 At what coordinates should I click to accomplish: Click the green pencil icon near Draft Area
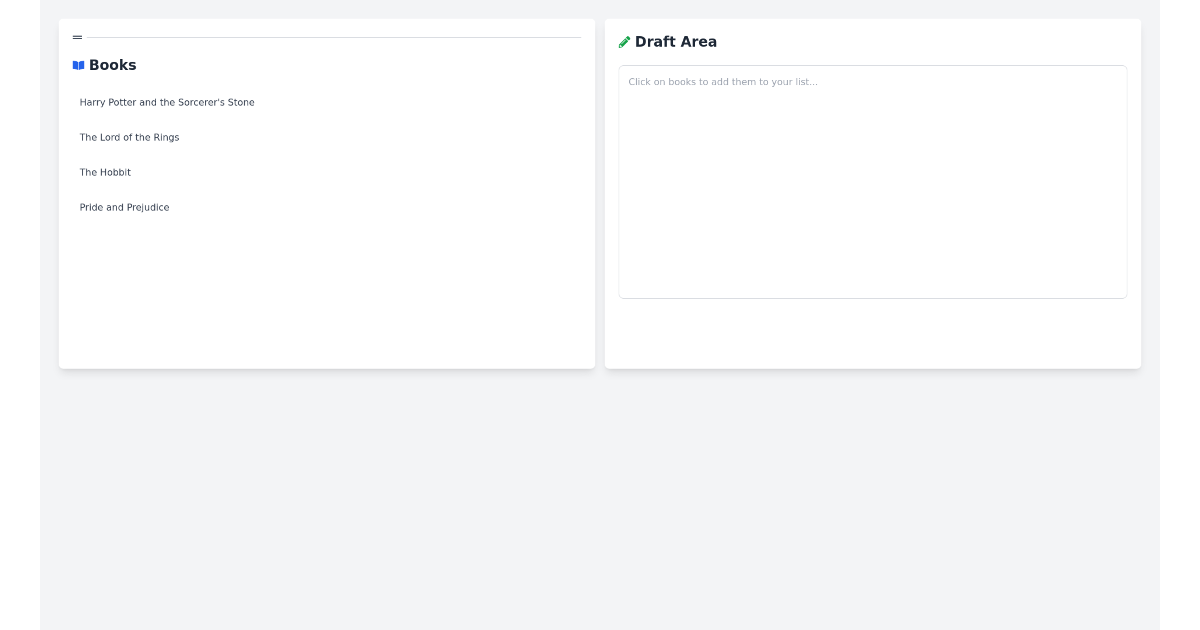pos(625,41)
